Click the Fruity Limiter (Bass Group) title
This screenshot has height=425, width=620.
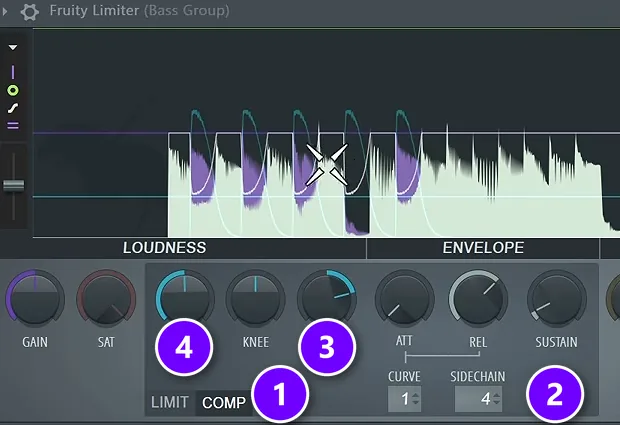coord(139,11)
